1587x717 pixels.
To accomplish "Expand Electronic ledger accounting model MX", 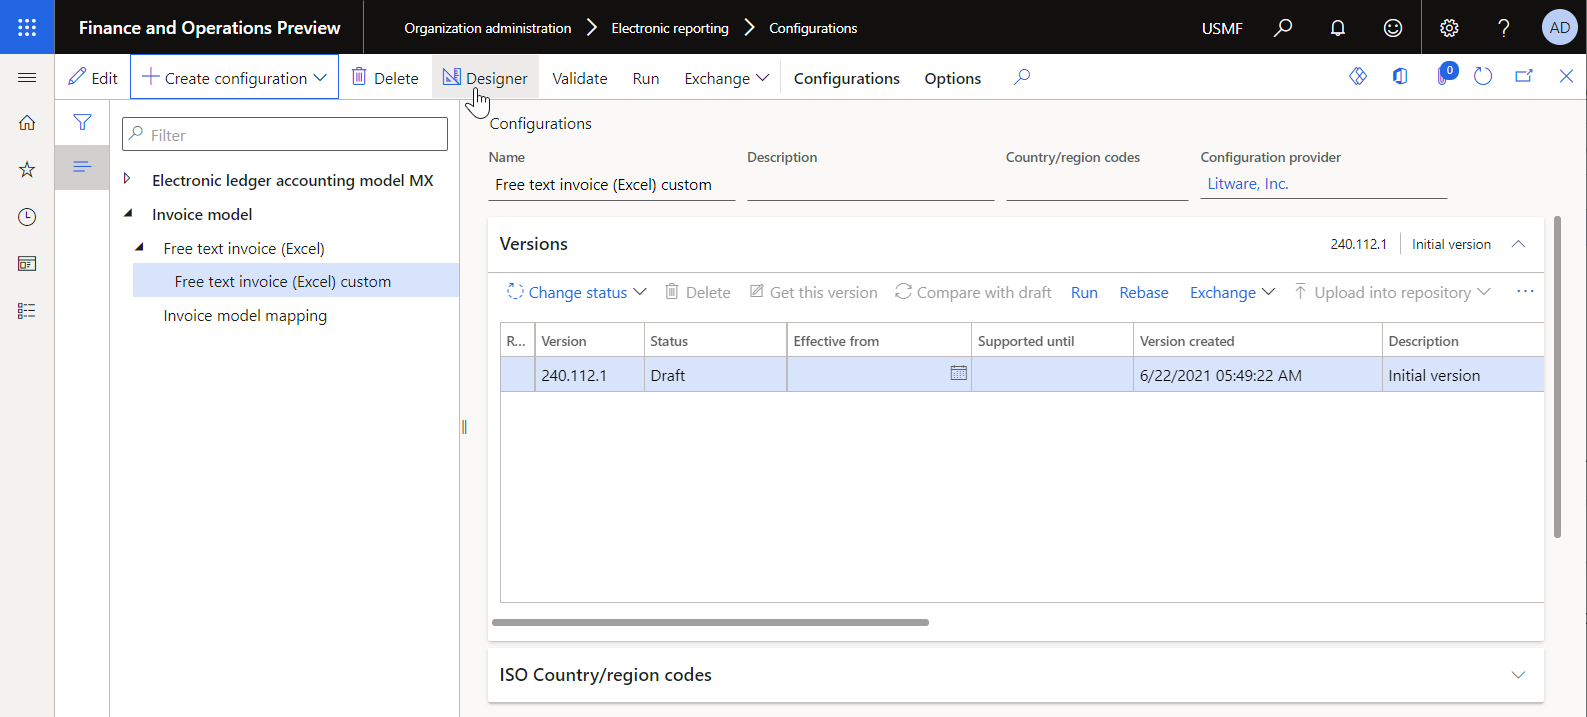I will [127, 179].
